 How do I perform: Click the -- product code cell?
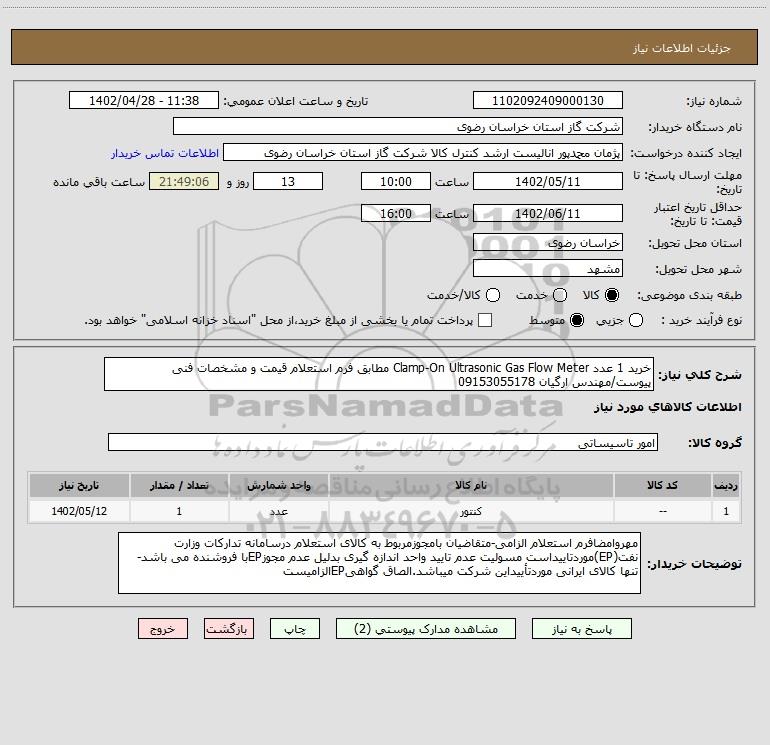[x=662, y=511]
